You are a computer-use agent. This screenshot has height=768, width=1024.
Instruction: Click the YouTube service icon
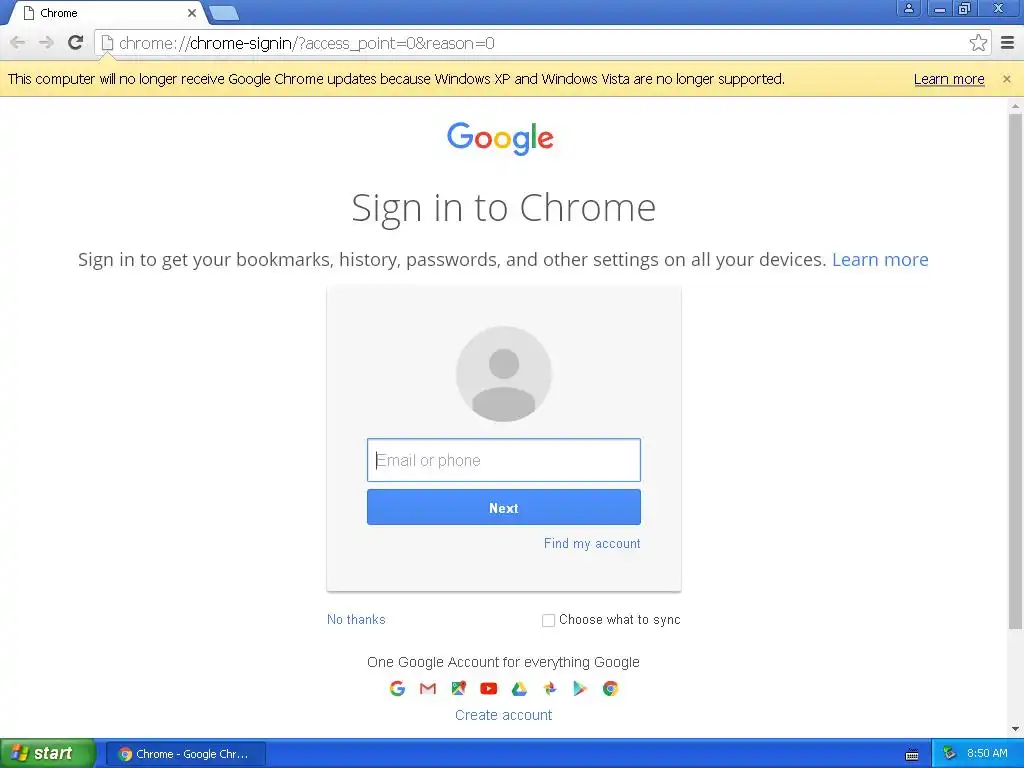[x=488, y=688]
